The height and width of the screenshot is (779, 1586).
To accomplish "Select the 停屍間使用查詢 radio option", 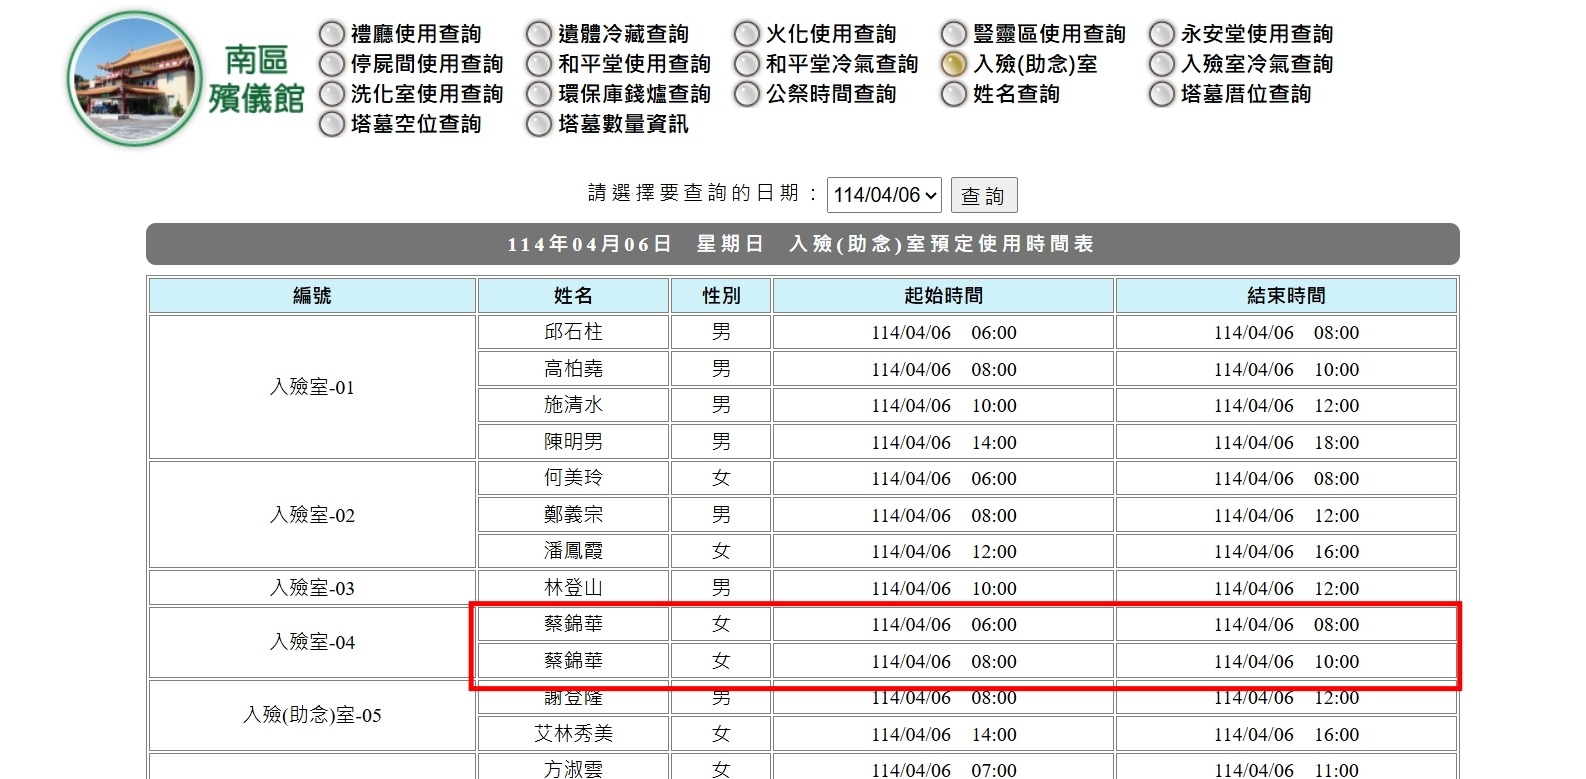I will coord(332,64).
